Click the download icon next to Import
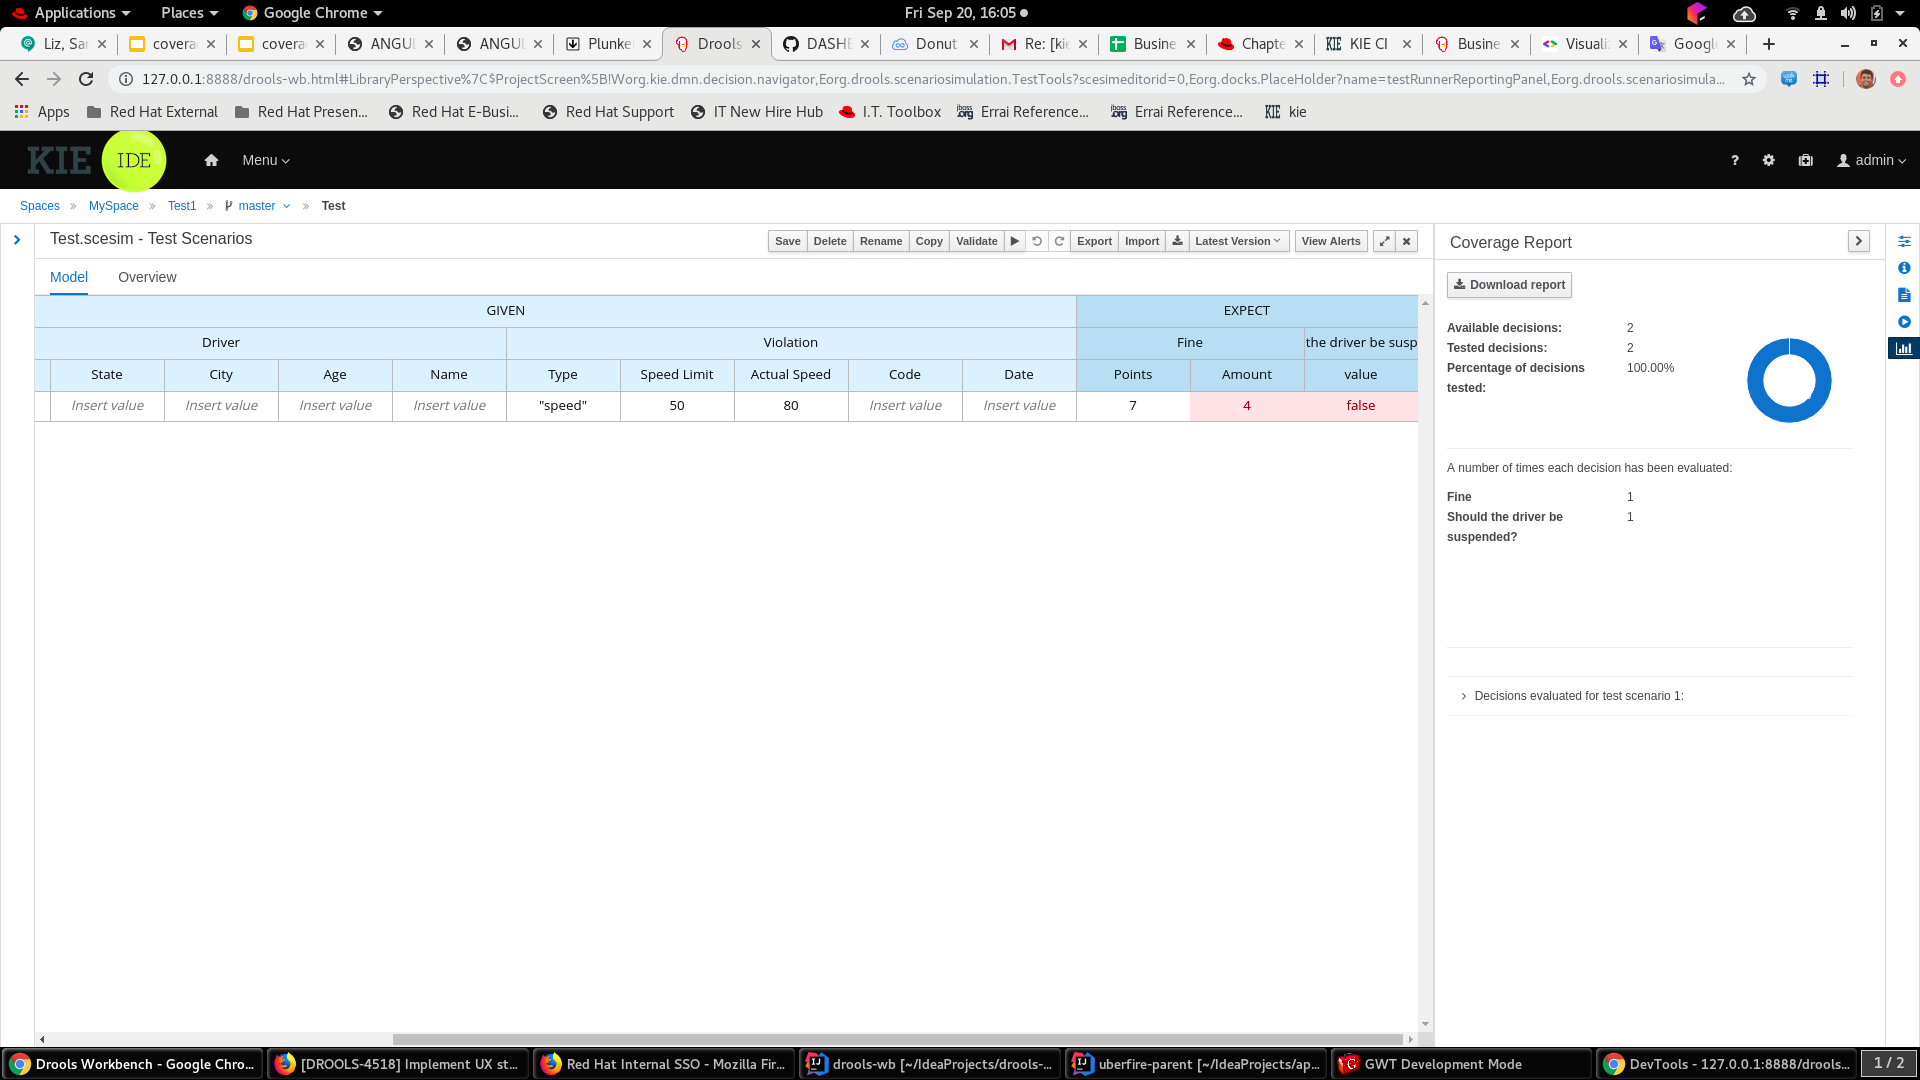Screen dimensions: 1920x1080 1177,241
